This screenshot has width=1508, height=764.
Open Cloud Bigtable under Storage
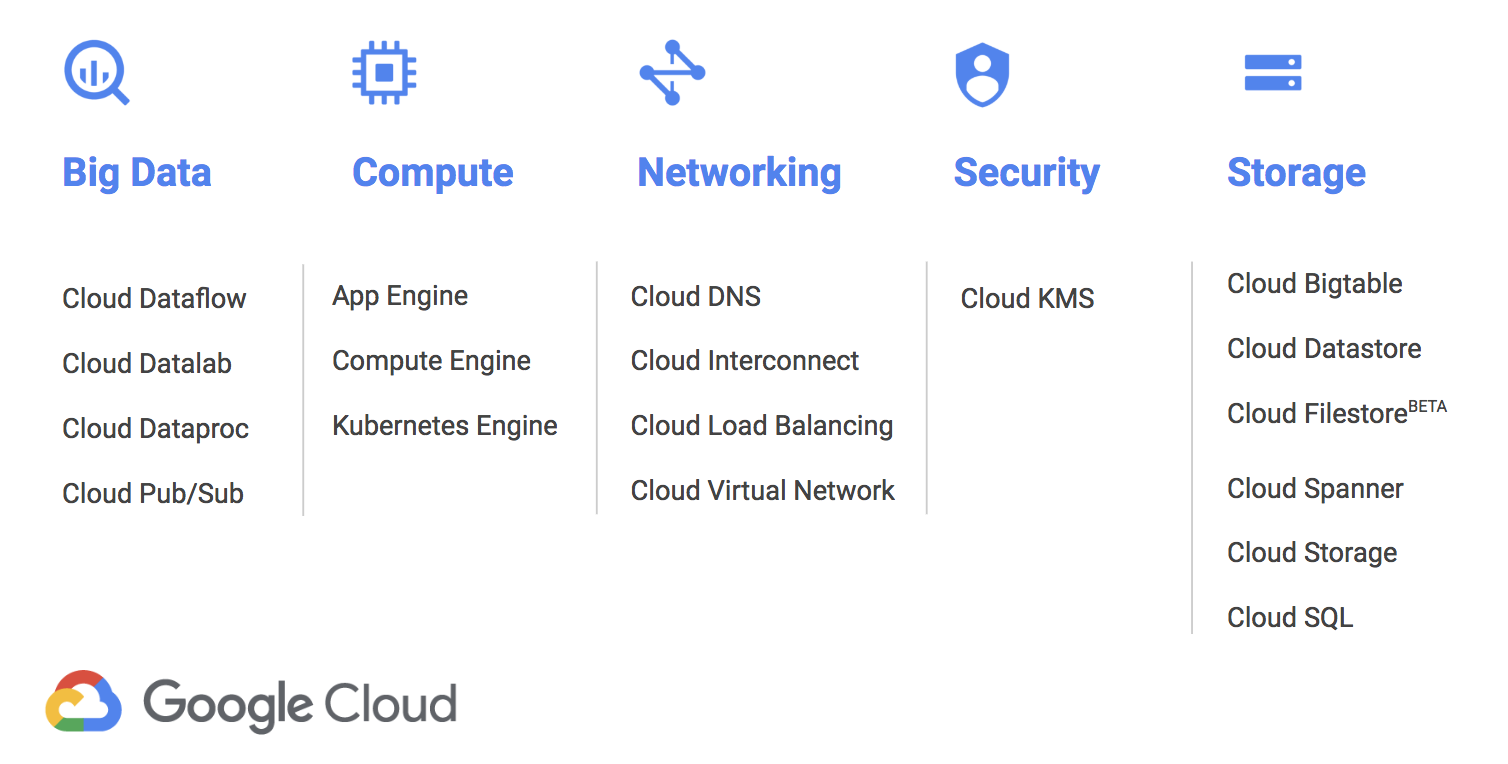[x=1314, y=284]
